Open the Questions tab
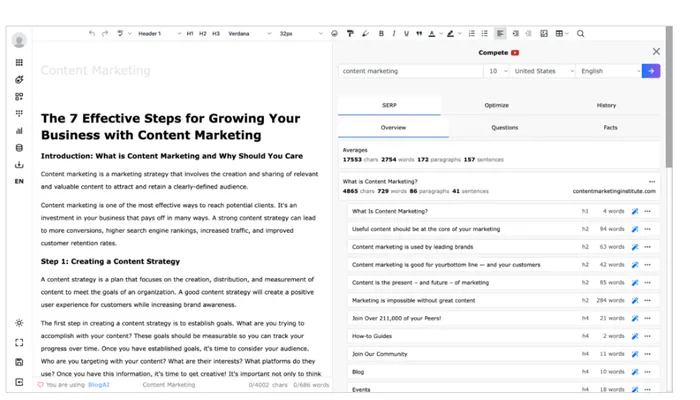Viewport: 700px width, 400px height. pos(504,128)
